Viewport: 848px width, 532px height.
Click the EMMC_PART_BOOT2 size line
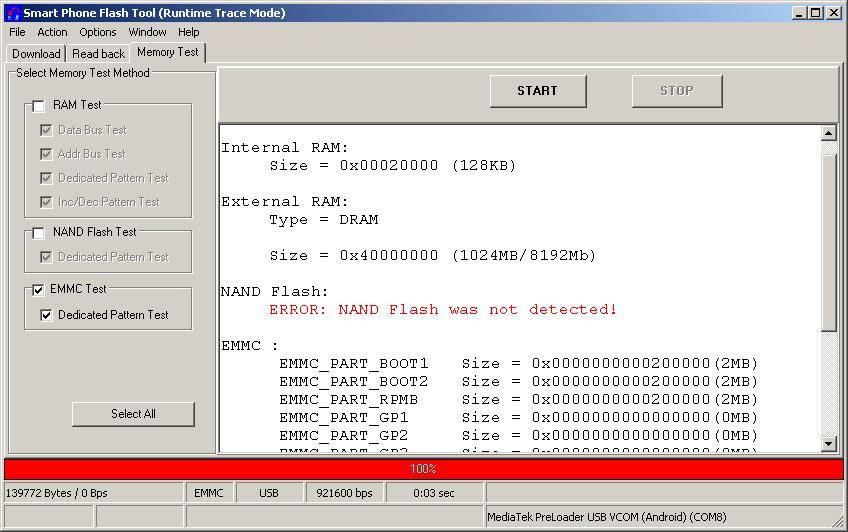(x=518, y=382)
